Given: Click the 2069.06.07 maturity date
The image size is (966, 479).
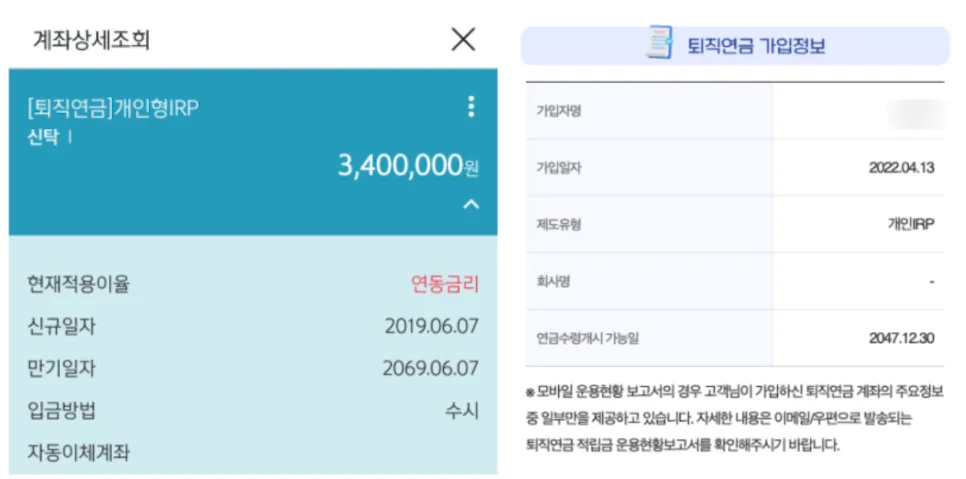Looking at the screenshot, I should (431, 368).
